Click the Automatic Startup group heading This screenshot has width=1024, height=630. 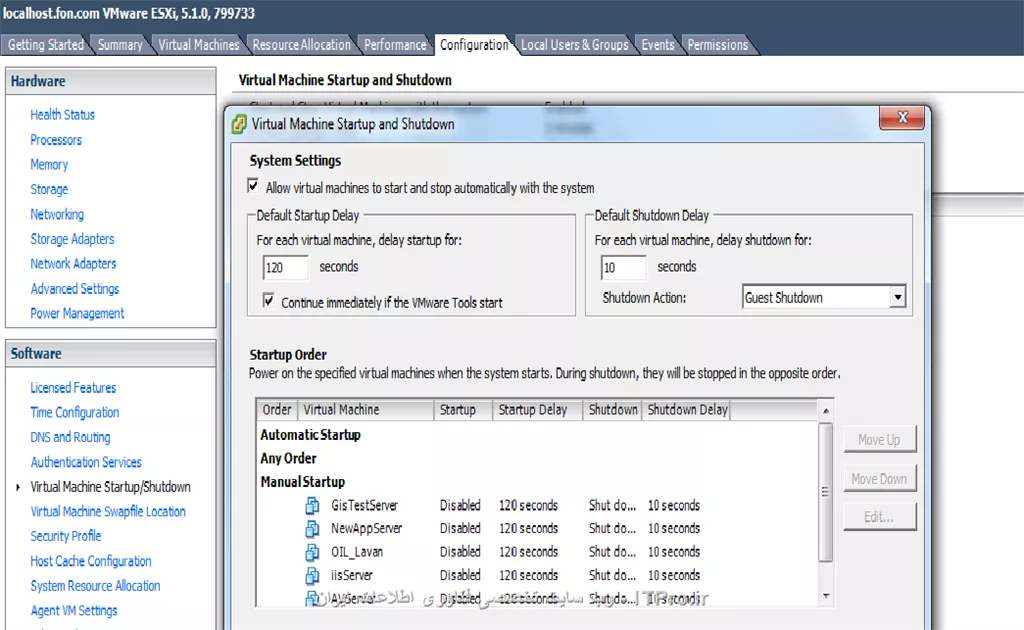coord(310,435)
